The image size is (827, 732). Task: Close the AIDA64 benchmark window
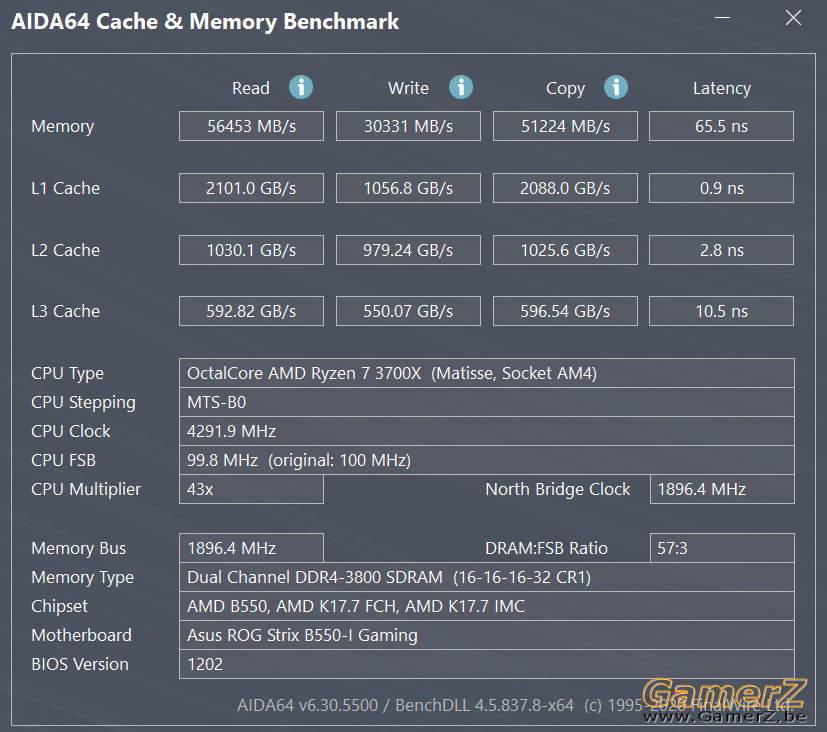pos(793,18)
